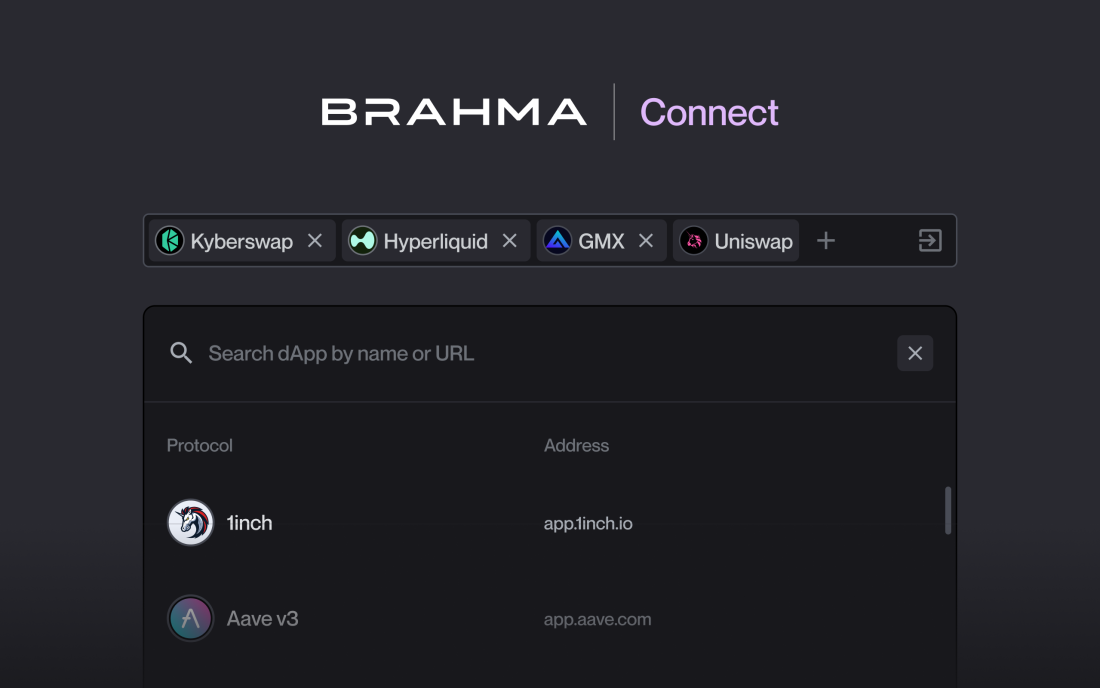
Task: Switch to the GMX tab
Action: (x=601, y=241)
